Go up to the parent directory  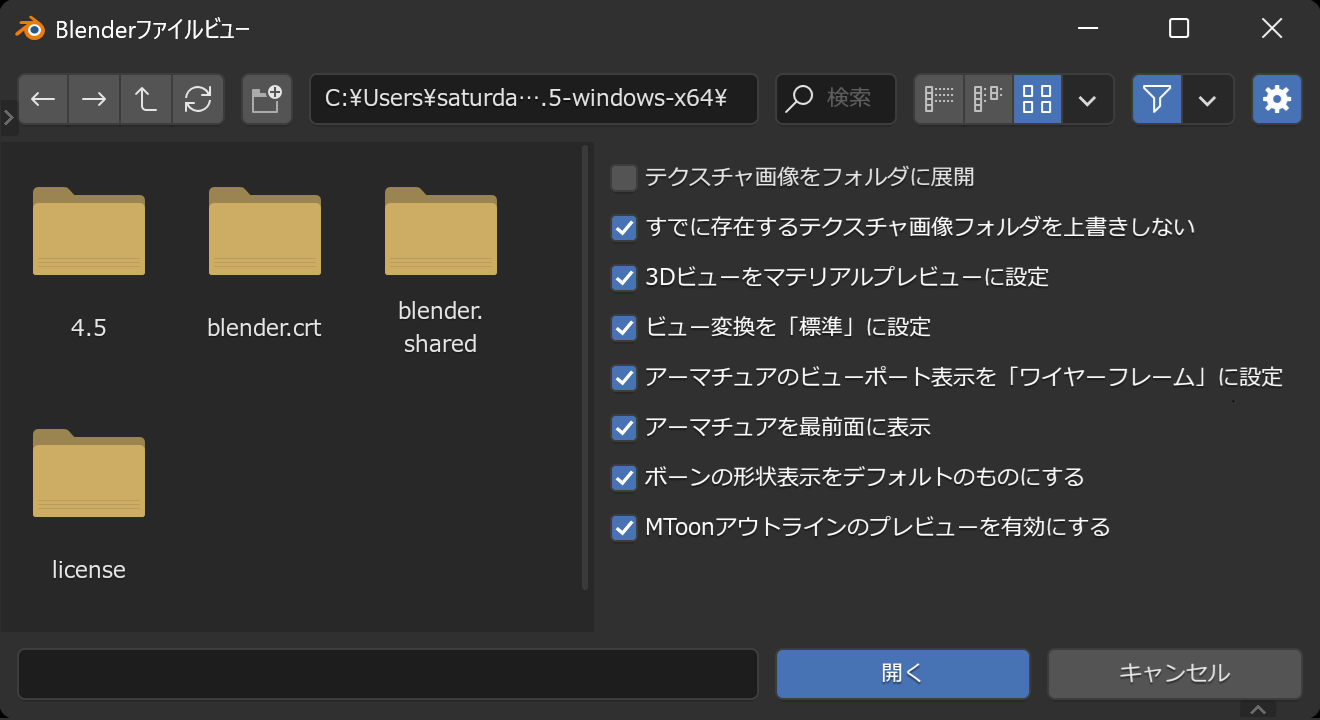[x=146, y=99]
